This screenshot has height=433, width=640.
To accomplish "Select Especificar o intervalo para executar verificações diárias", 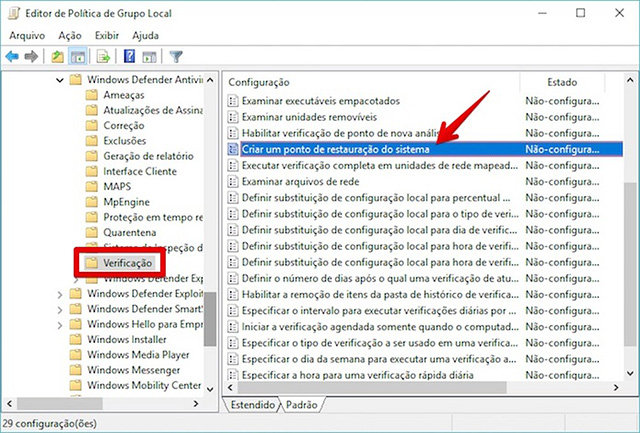I will tap(379, 311).
